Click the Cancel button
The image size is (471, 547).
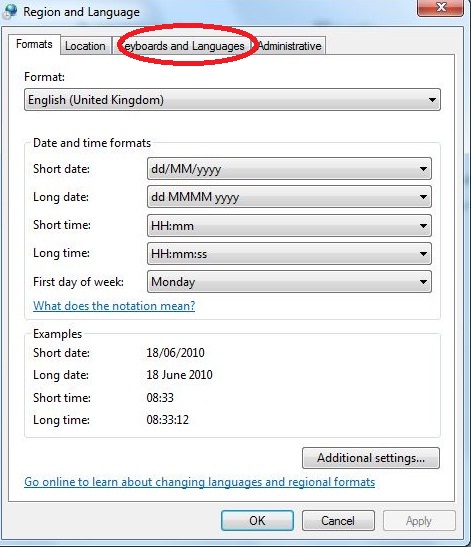[x=338, y=521]
